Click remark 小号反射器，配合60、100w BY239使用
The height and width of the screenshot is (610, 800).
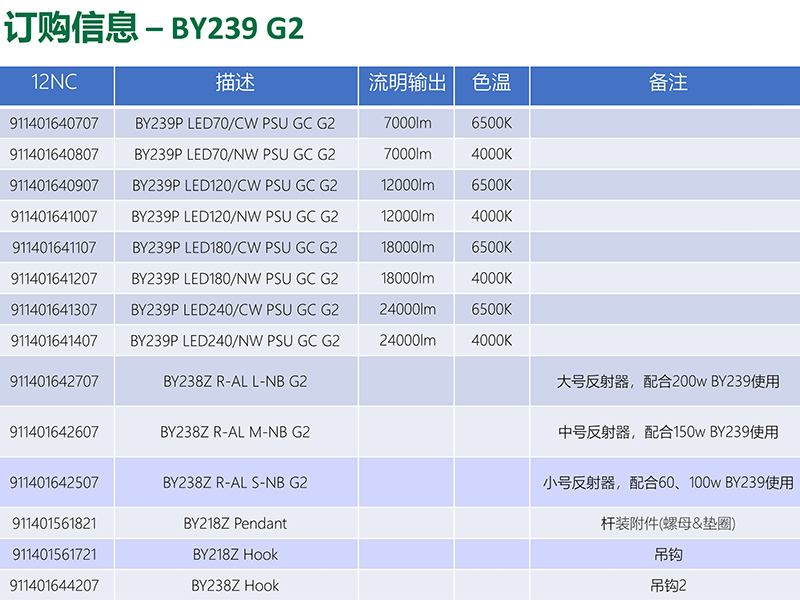(668, 483)
